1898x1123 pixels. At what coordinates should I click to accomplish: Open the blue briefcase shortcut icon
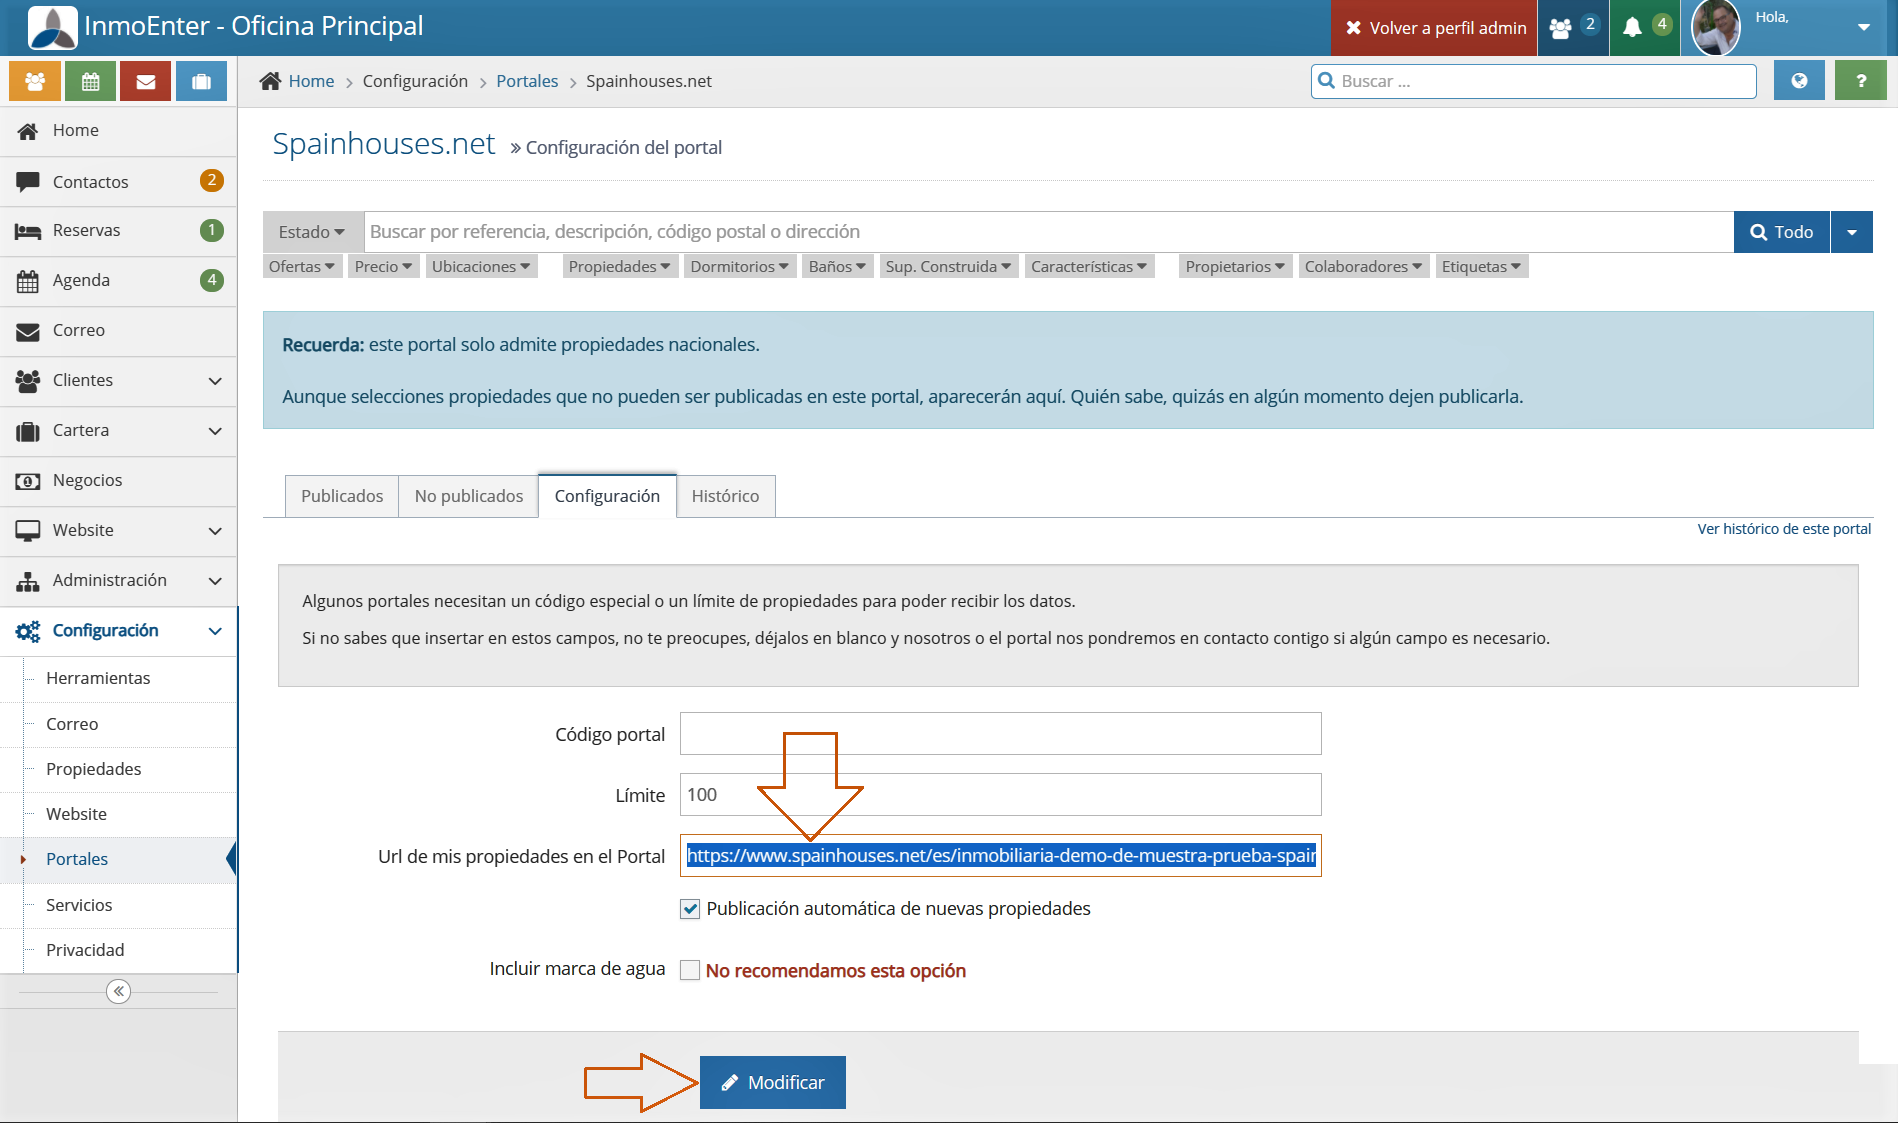click(202, 81)
